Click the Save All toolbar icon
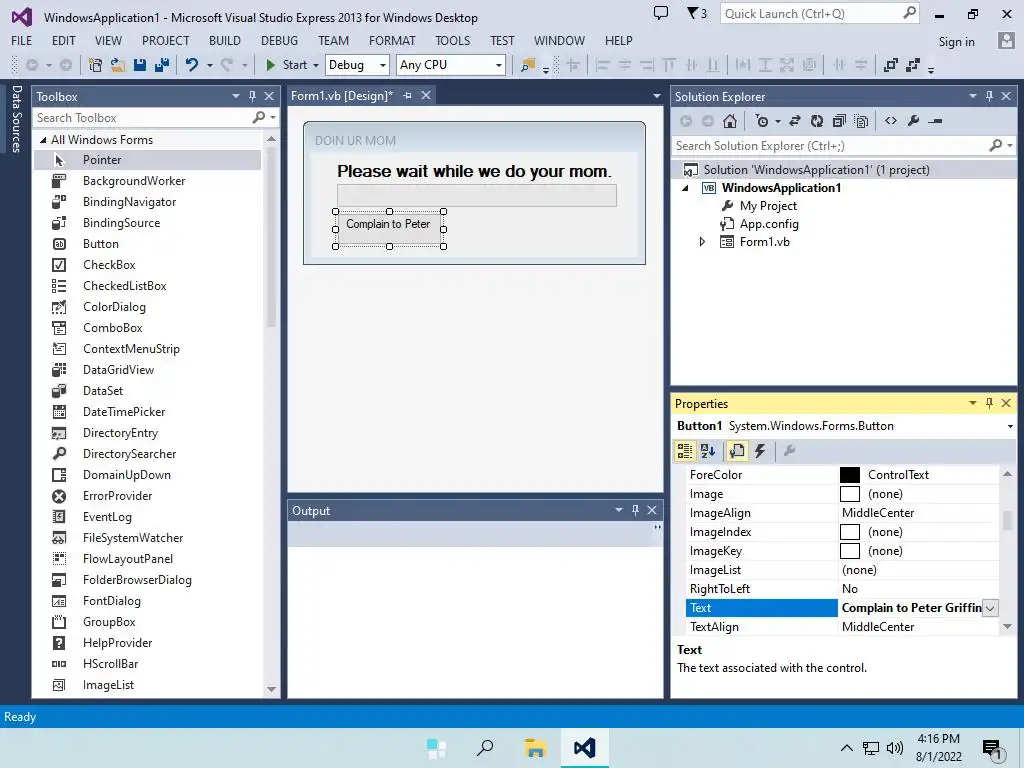The height and width of the screenshot is (768, 1024). tap(162, 65)
